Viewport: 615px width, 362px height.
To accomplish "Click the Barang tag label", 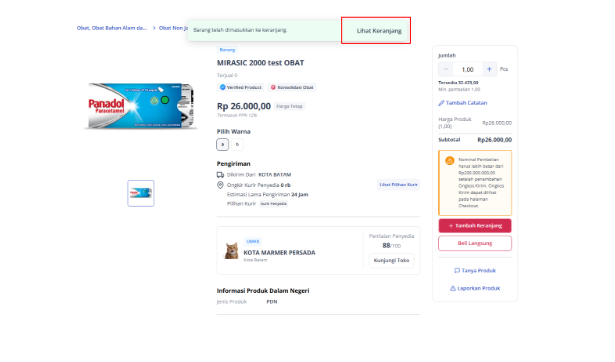I will click(227, 50).
